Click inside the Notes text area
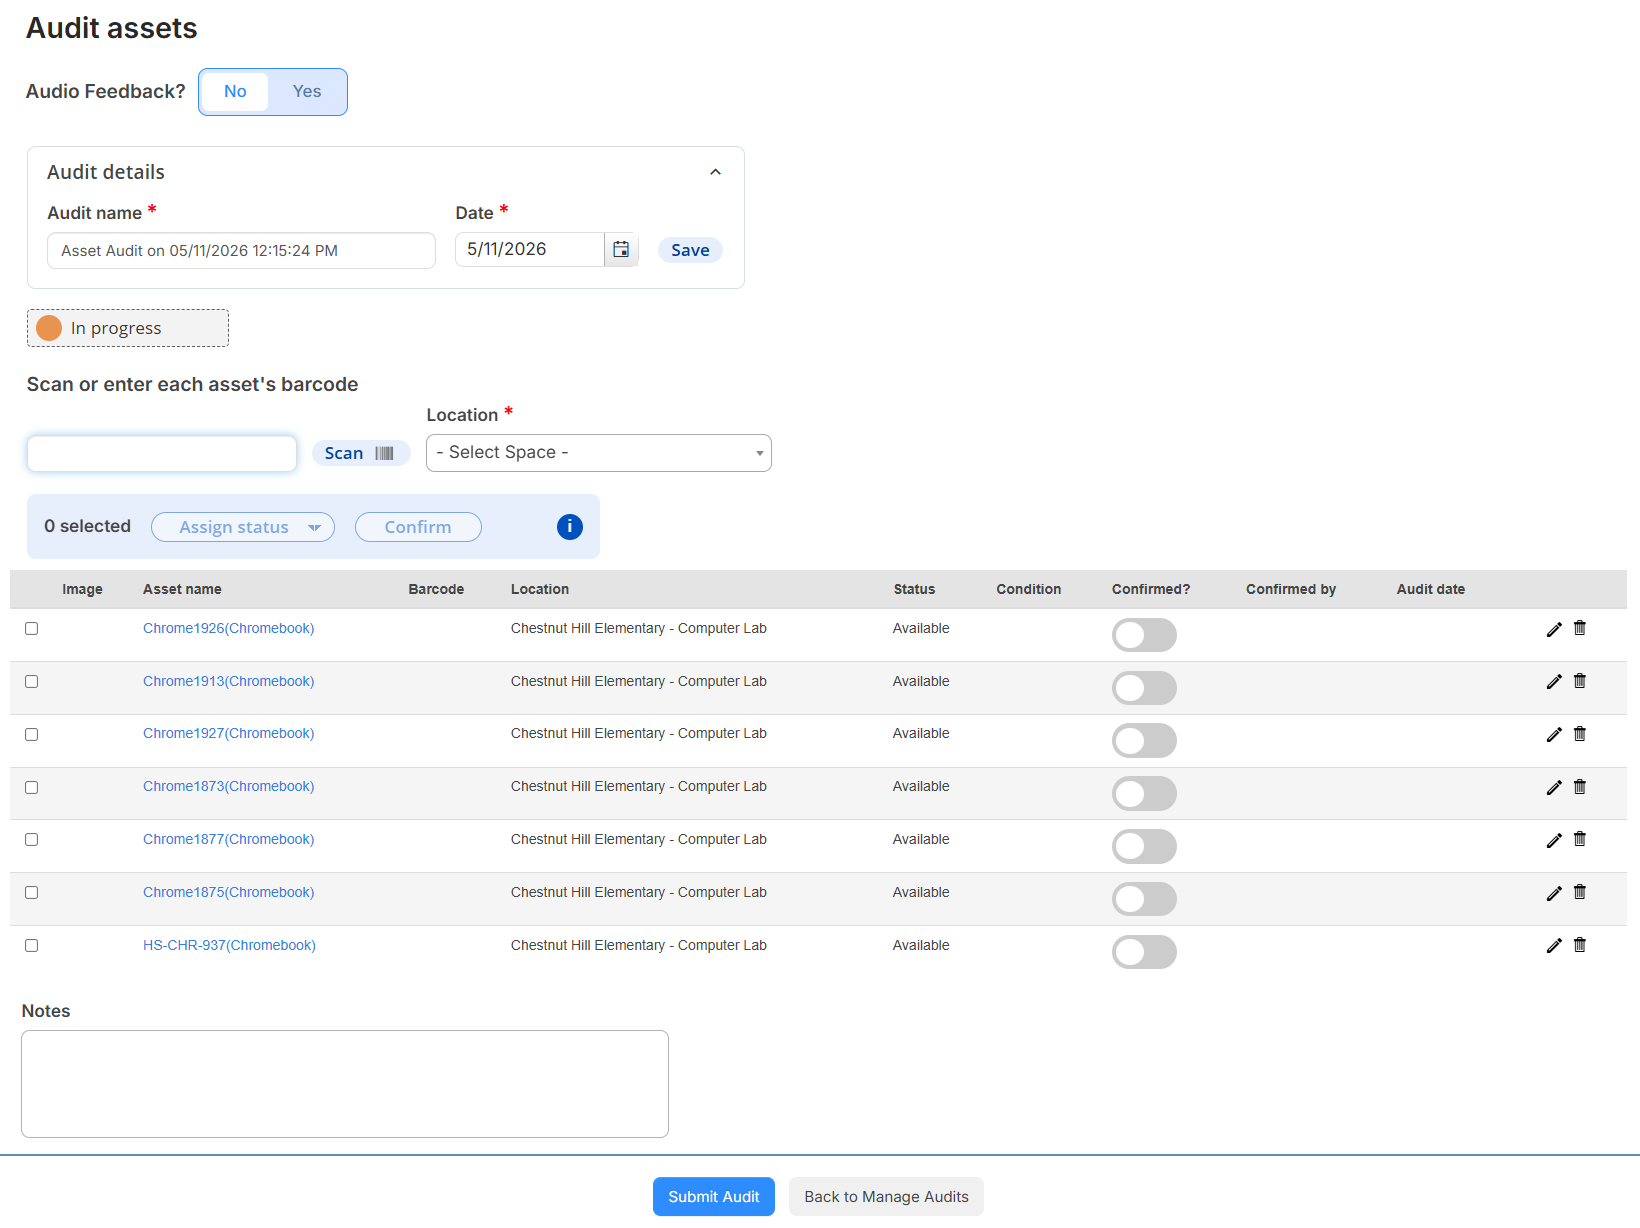This screenshot has width=1640, height=1228. tap(345, 1084)
